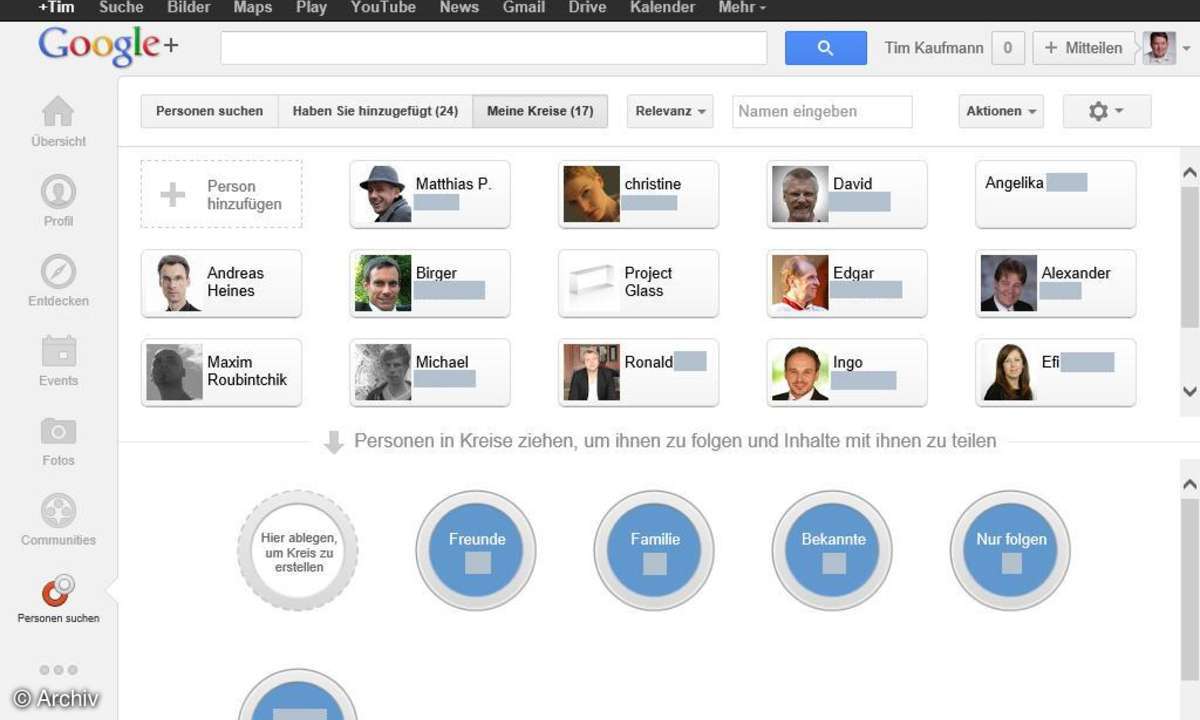Open Gmail in the top bar
Screen dimensions: 1200x720
[524, 8]
